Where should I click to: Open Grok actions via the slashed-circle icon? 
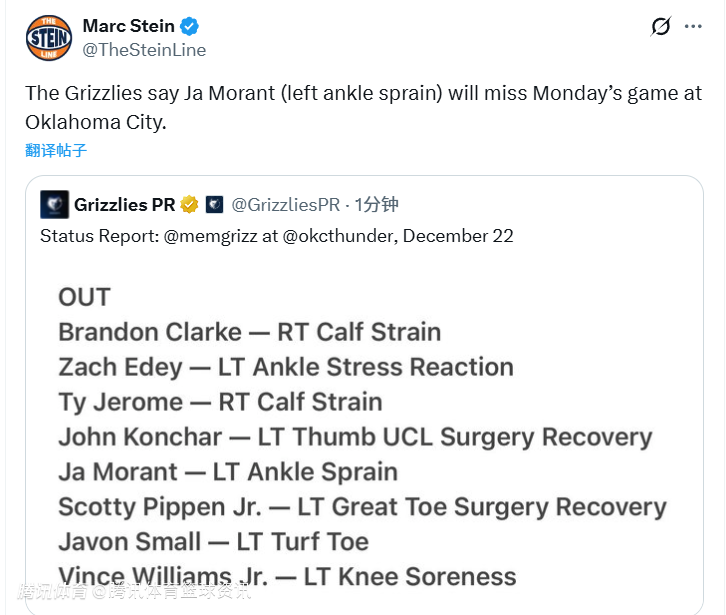point(660,27)
